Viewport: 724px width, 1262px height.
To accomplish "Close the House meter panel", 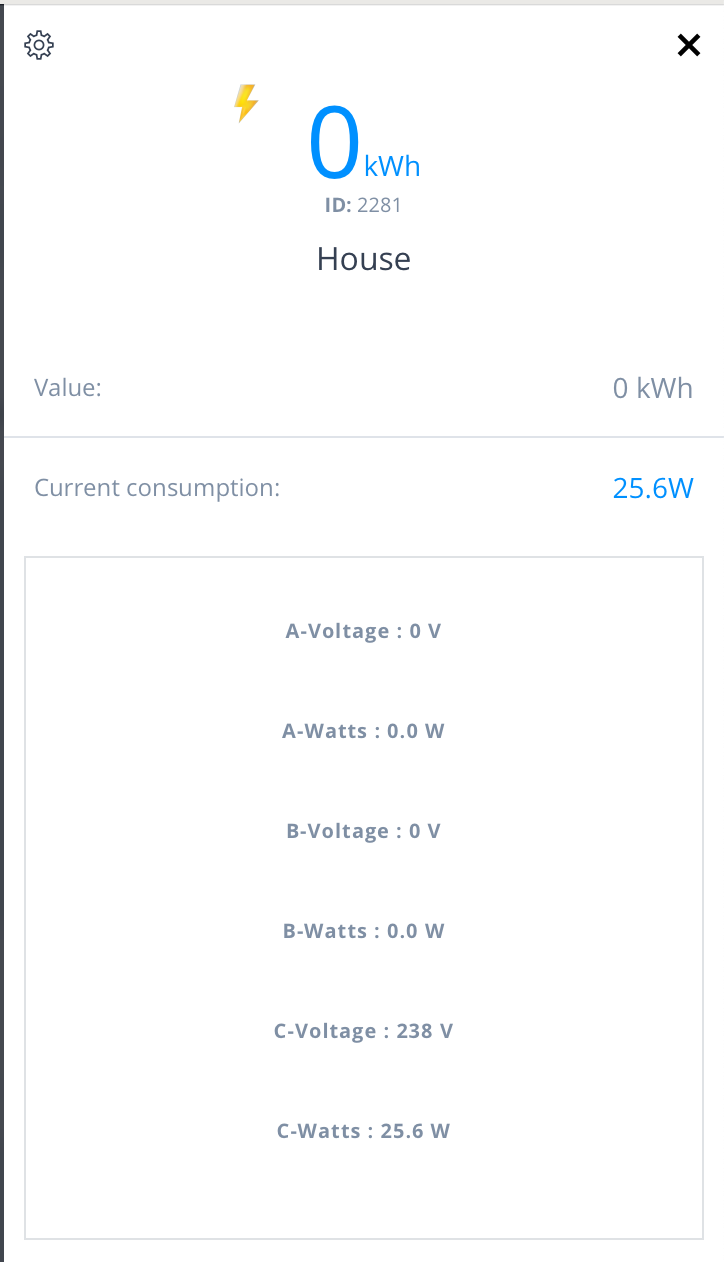I will [x=689, y=45].
